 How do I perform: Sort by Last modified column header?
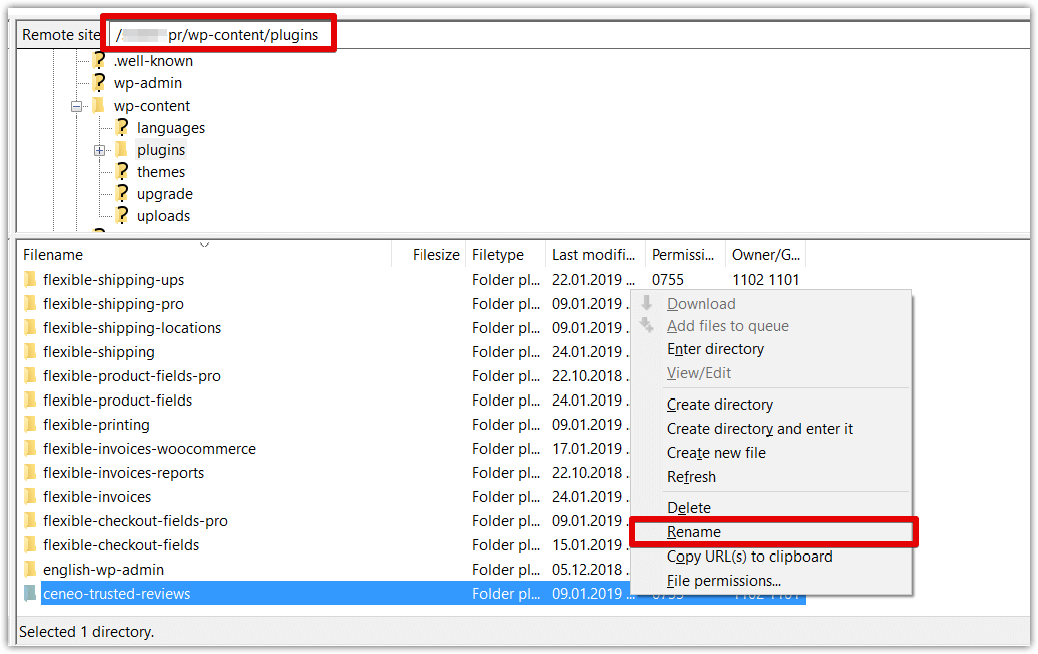tap(594, 255)
